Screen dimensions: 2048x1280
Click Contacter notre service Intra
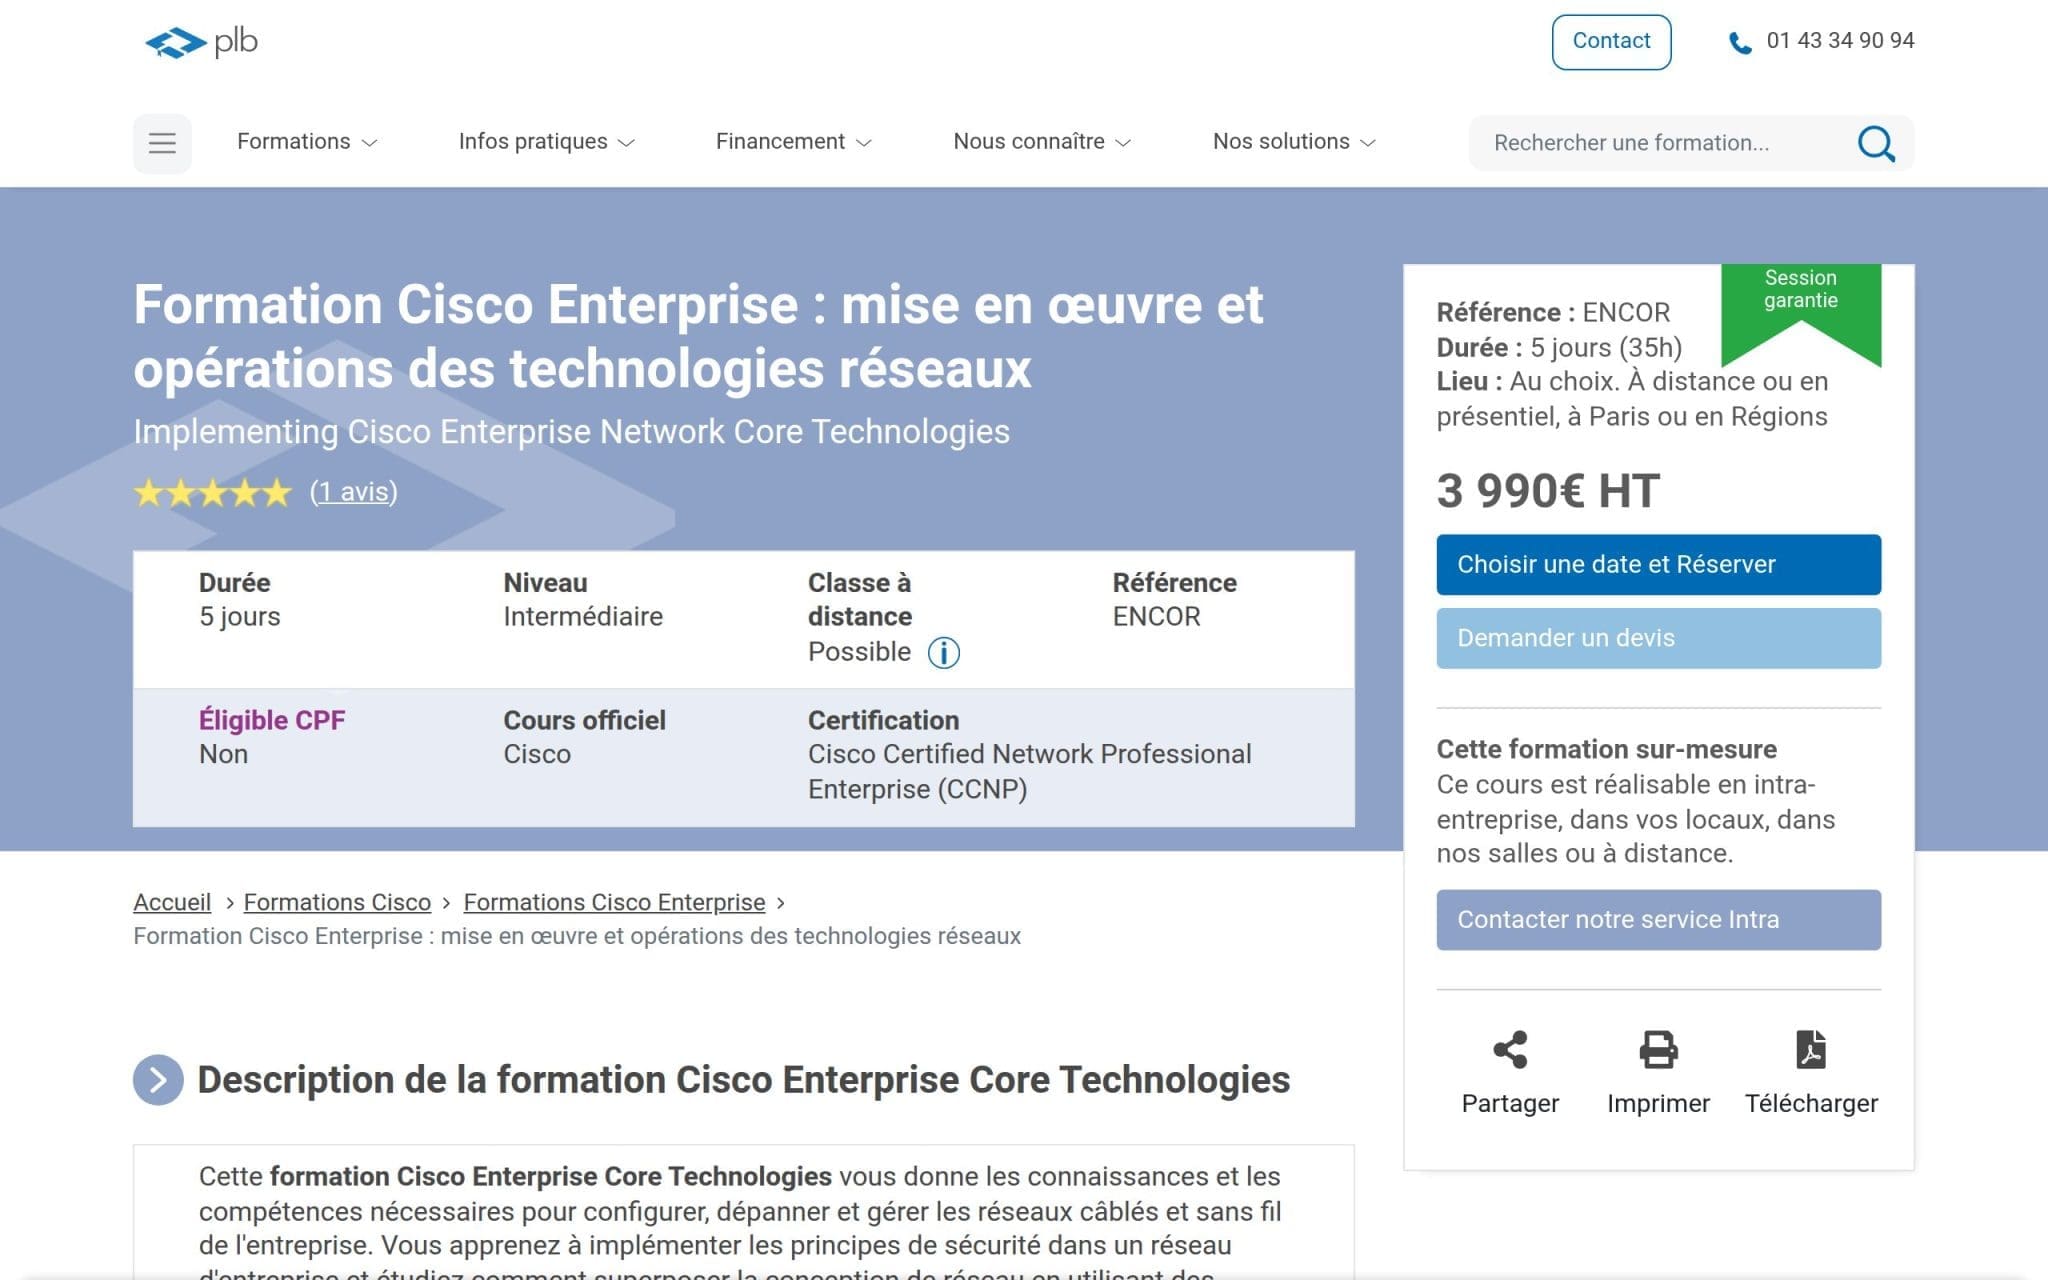tap(1658, 920)
